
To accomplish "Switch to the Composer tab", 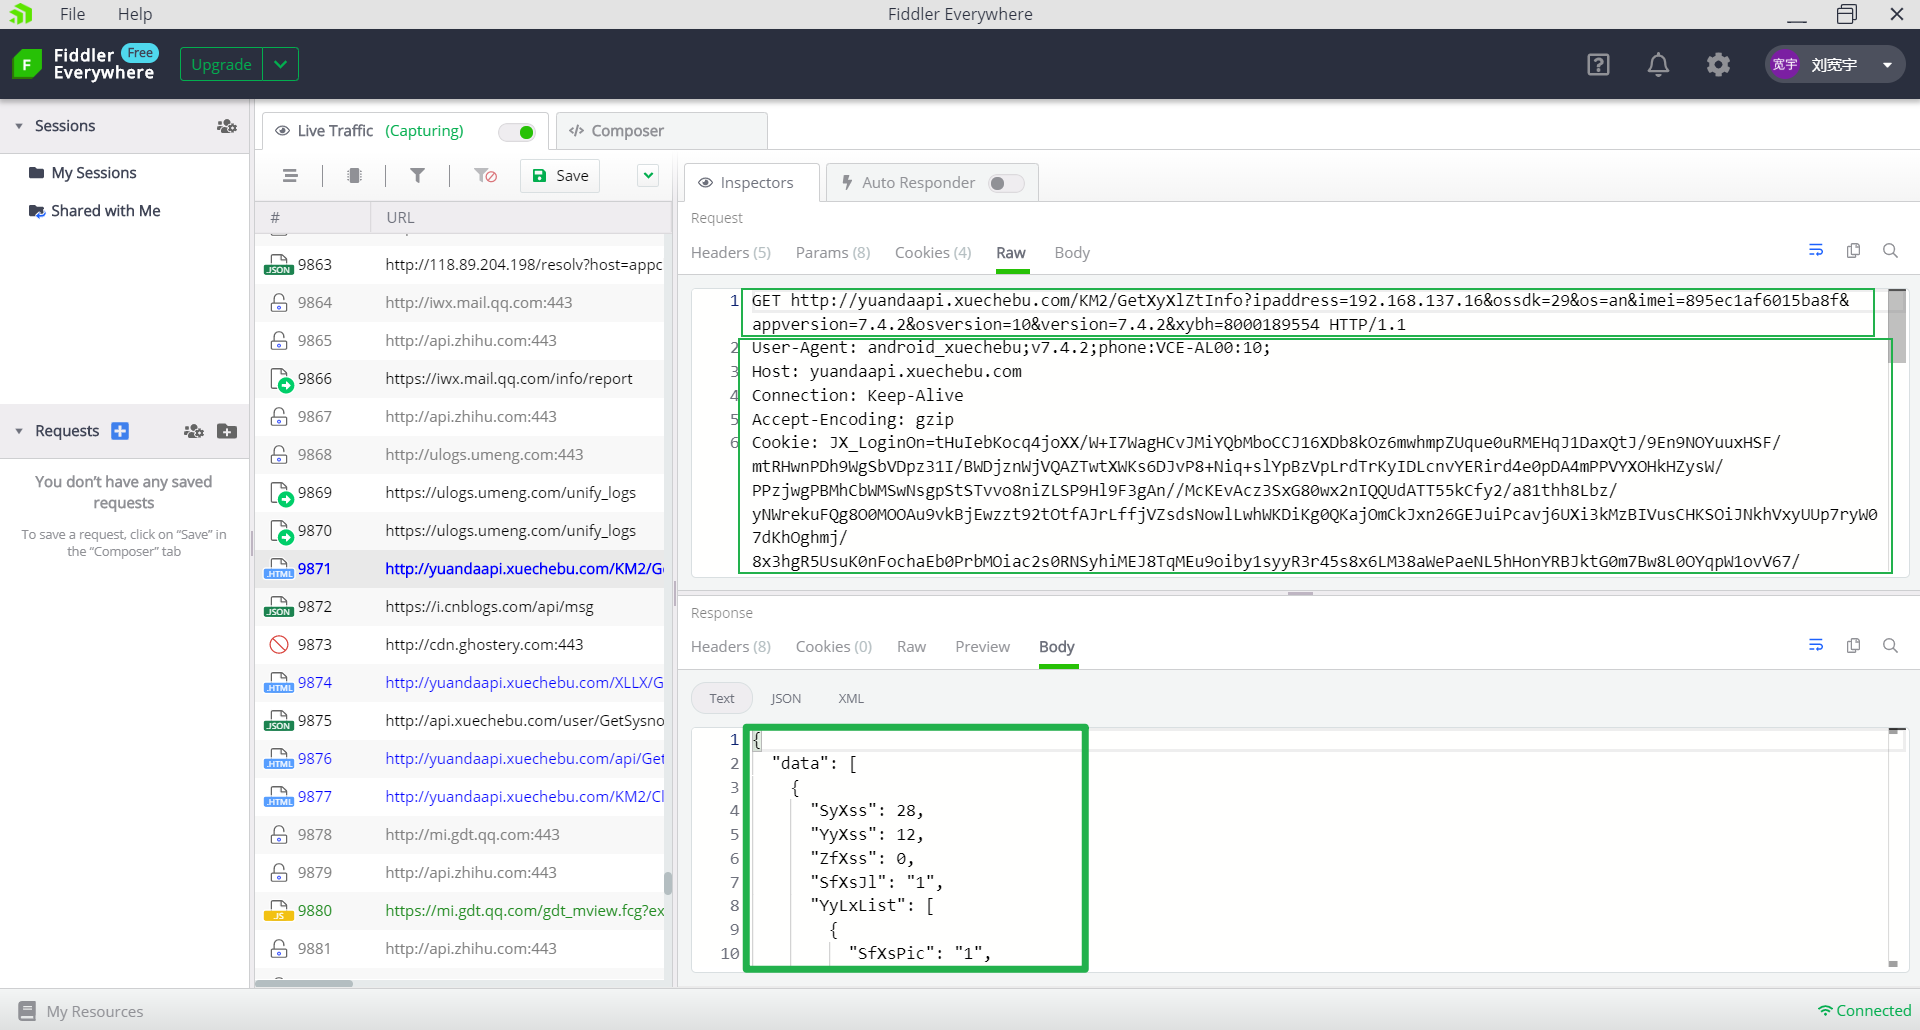I will coord(661,131).
